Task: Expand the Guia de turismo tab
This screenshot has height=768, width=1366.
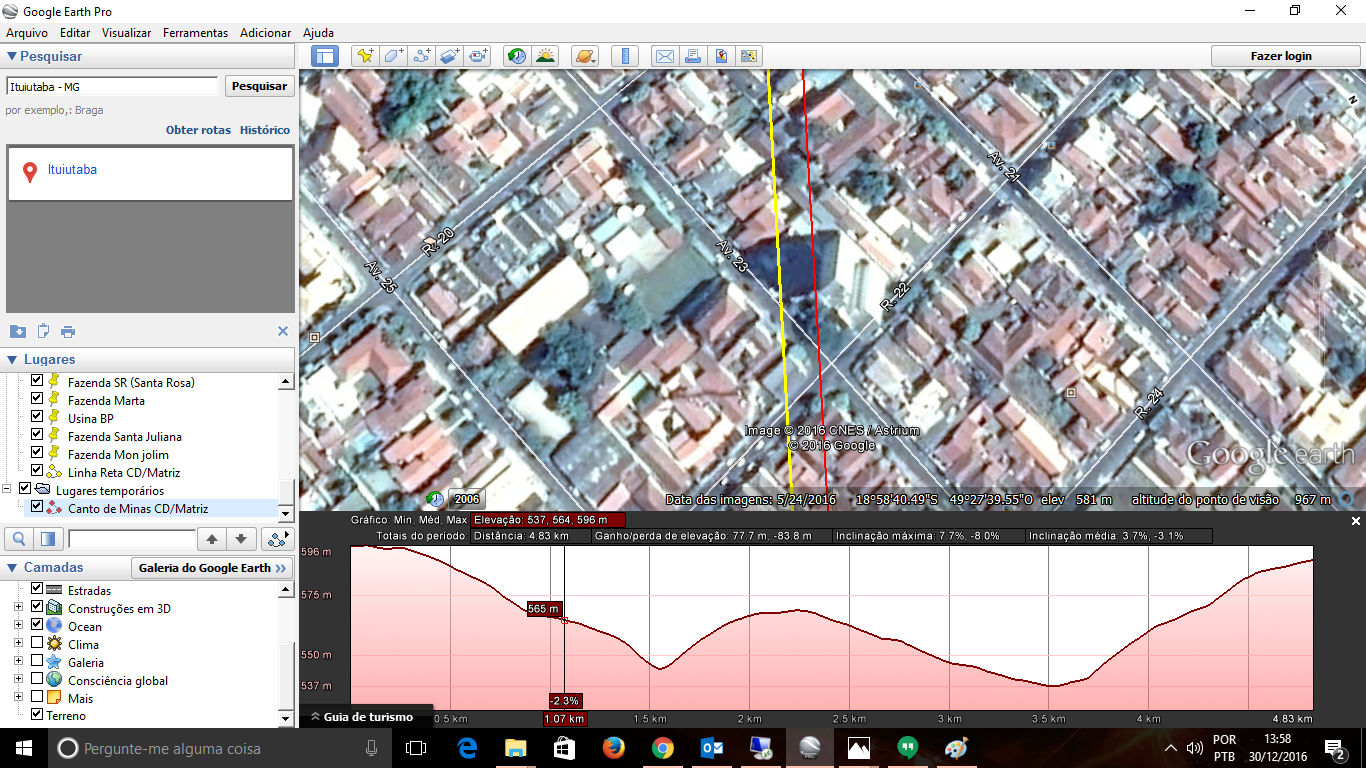Action: 366,716
